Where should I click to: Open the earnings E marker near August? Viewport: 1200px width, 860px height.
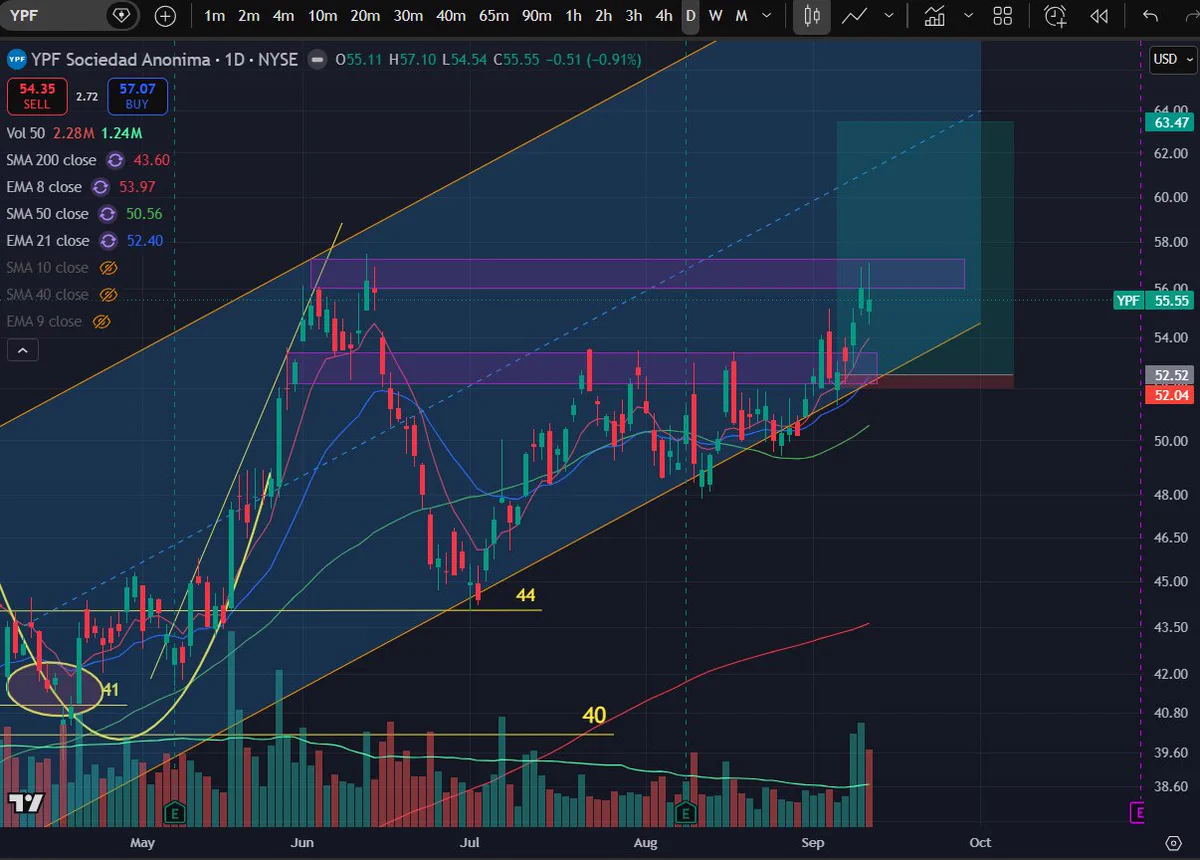tap(686, 811)
